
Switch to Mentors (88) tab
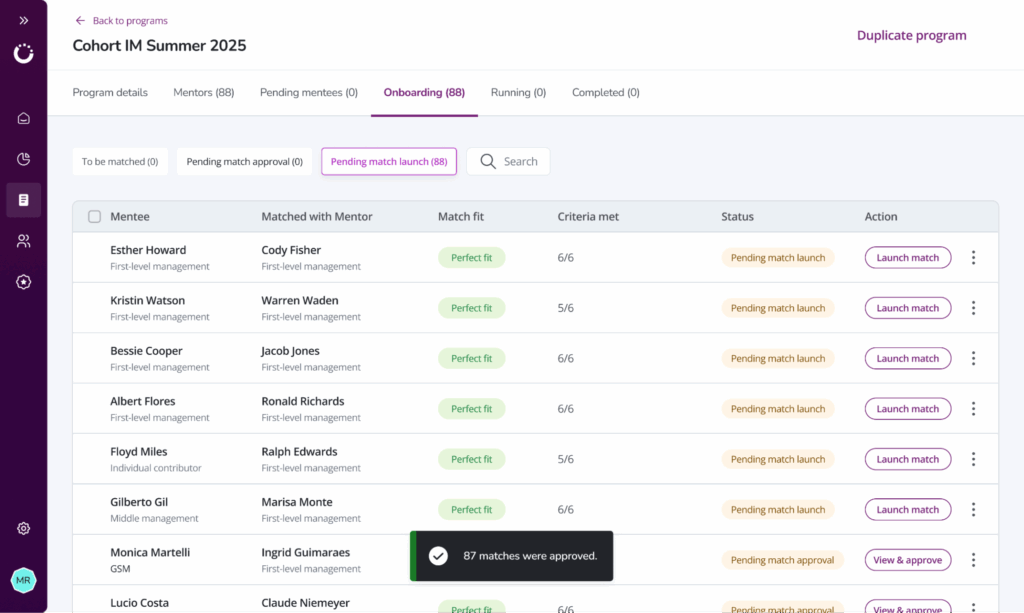[x=204, y=92]
